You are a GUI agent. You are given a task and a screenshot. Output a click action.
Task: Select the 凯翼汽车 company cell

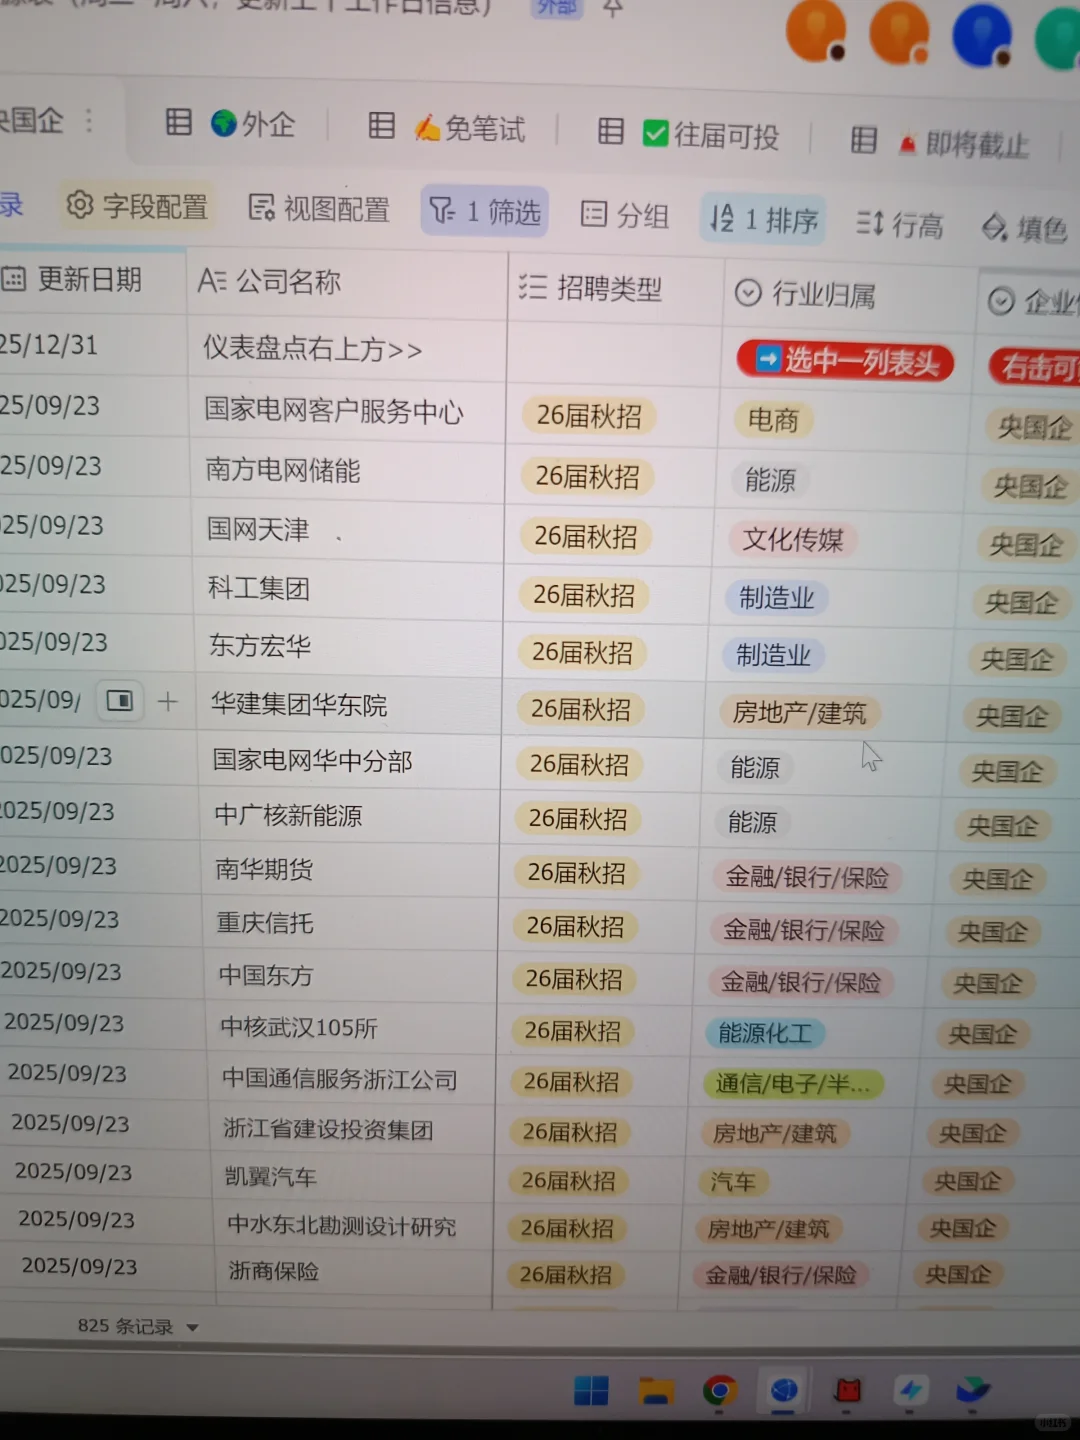pos(354,1178)
